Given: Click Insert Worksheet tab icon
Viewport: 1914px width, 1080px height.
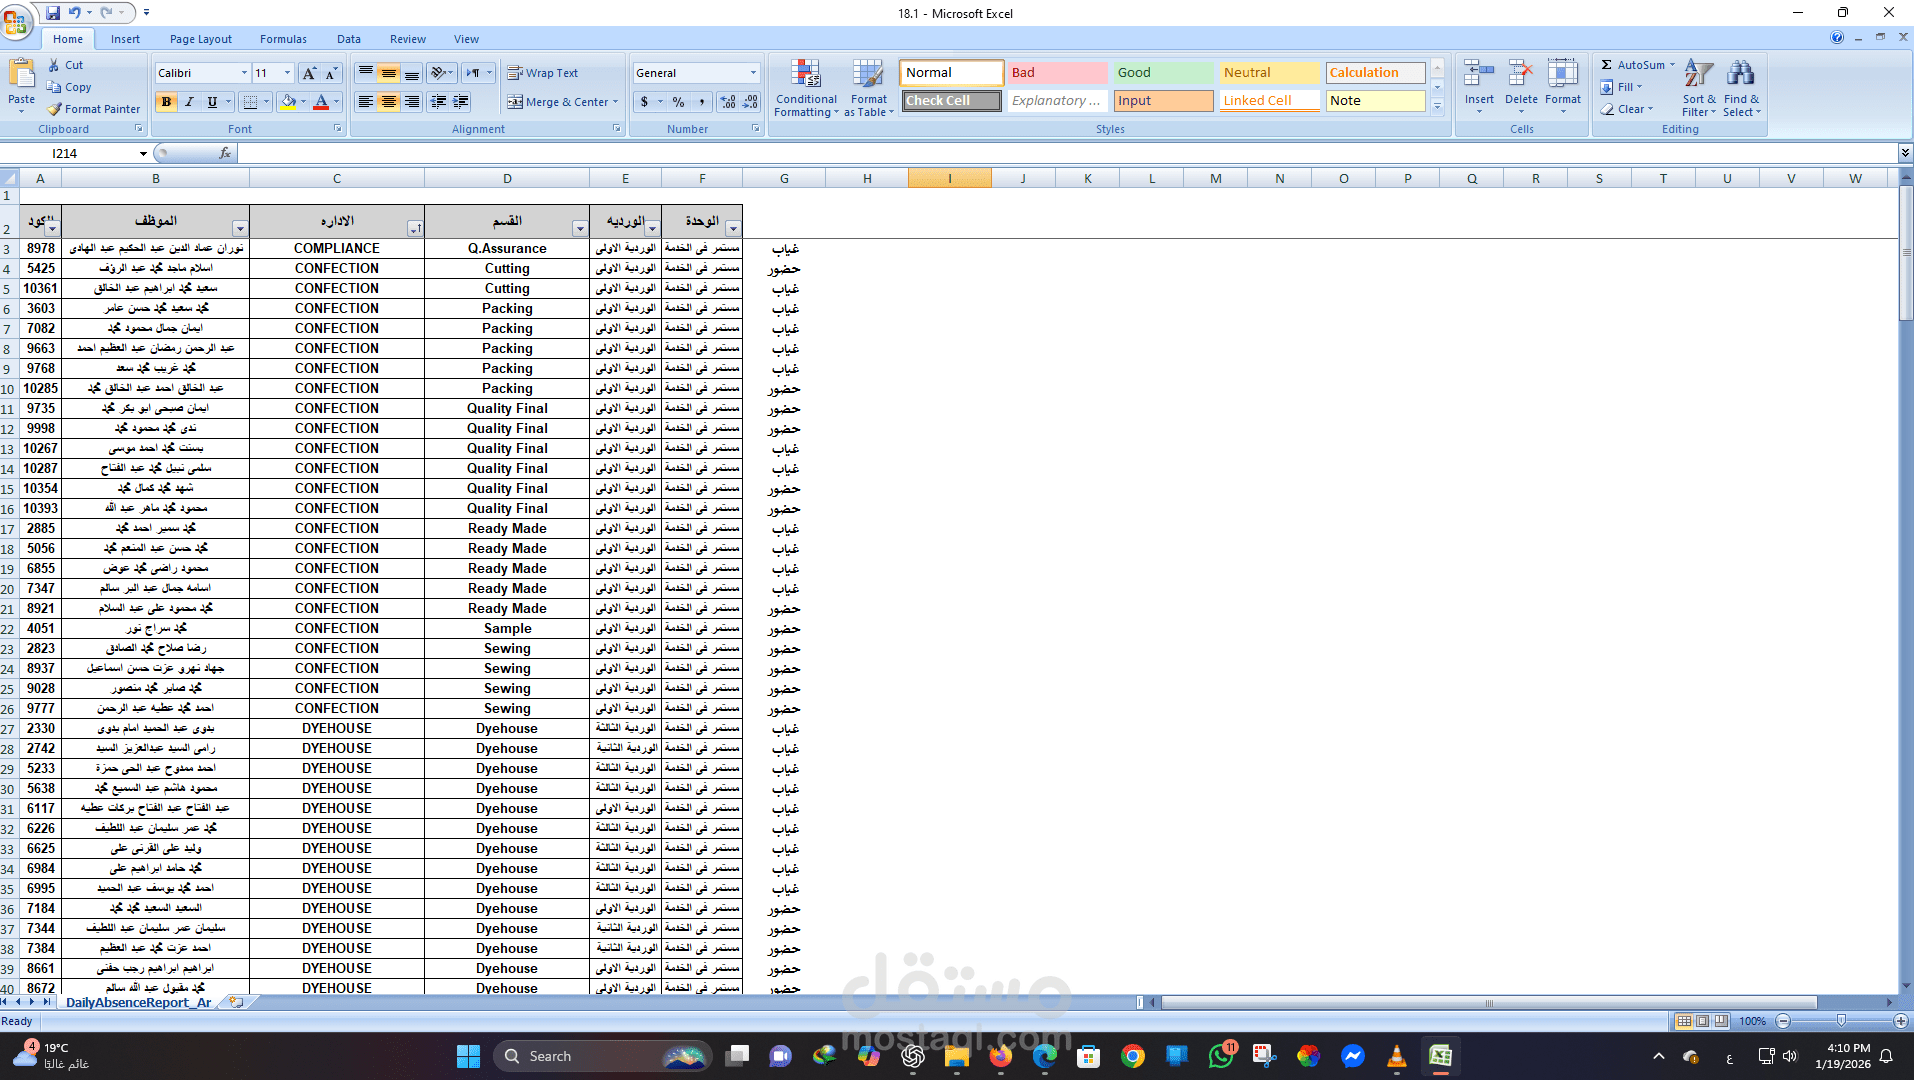Looking at the screenshot, I should click(x=236, y=1002).
